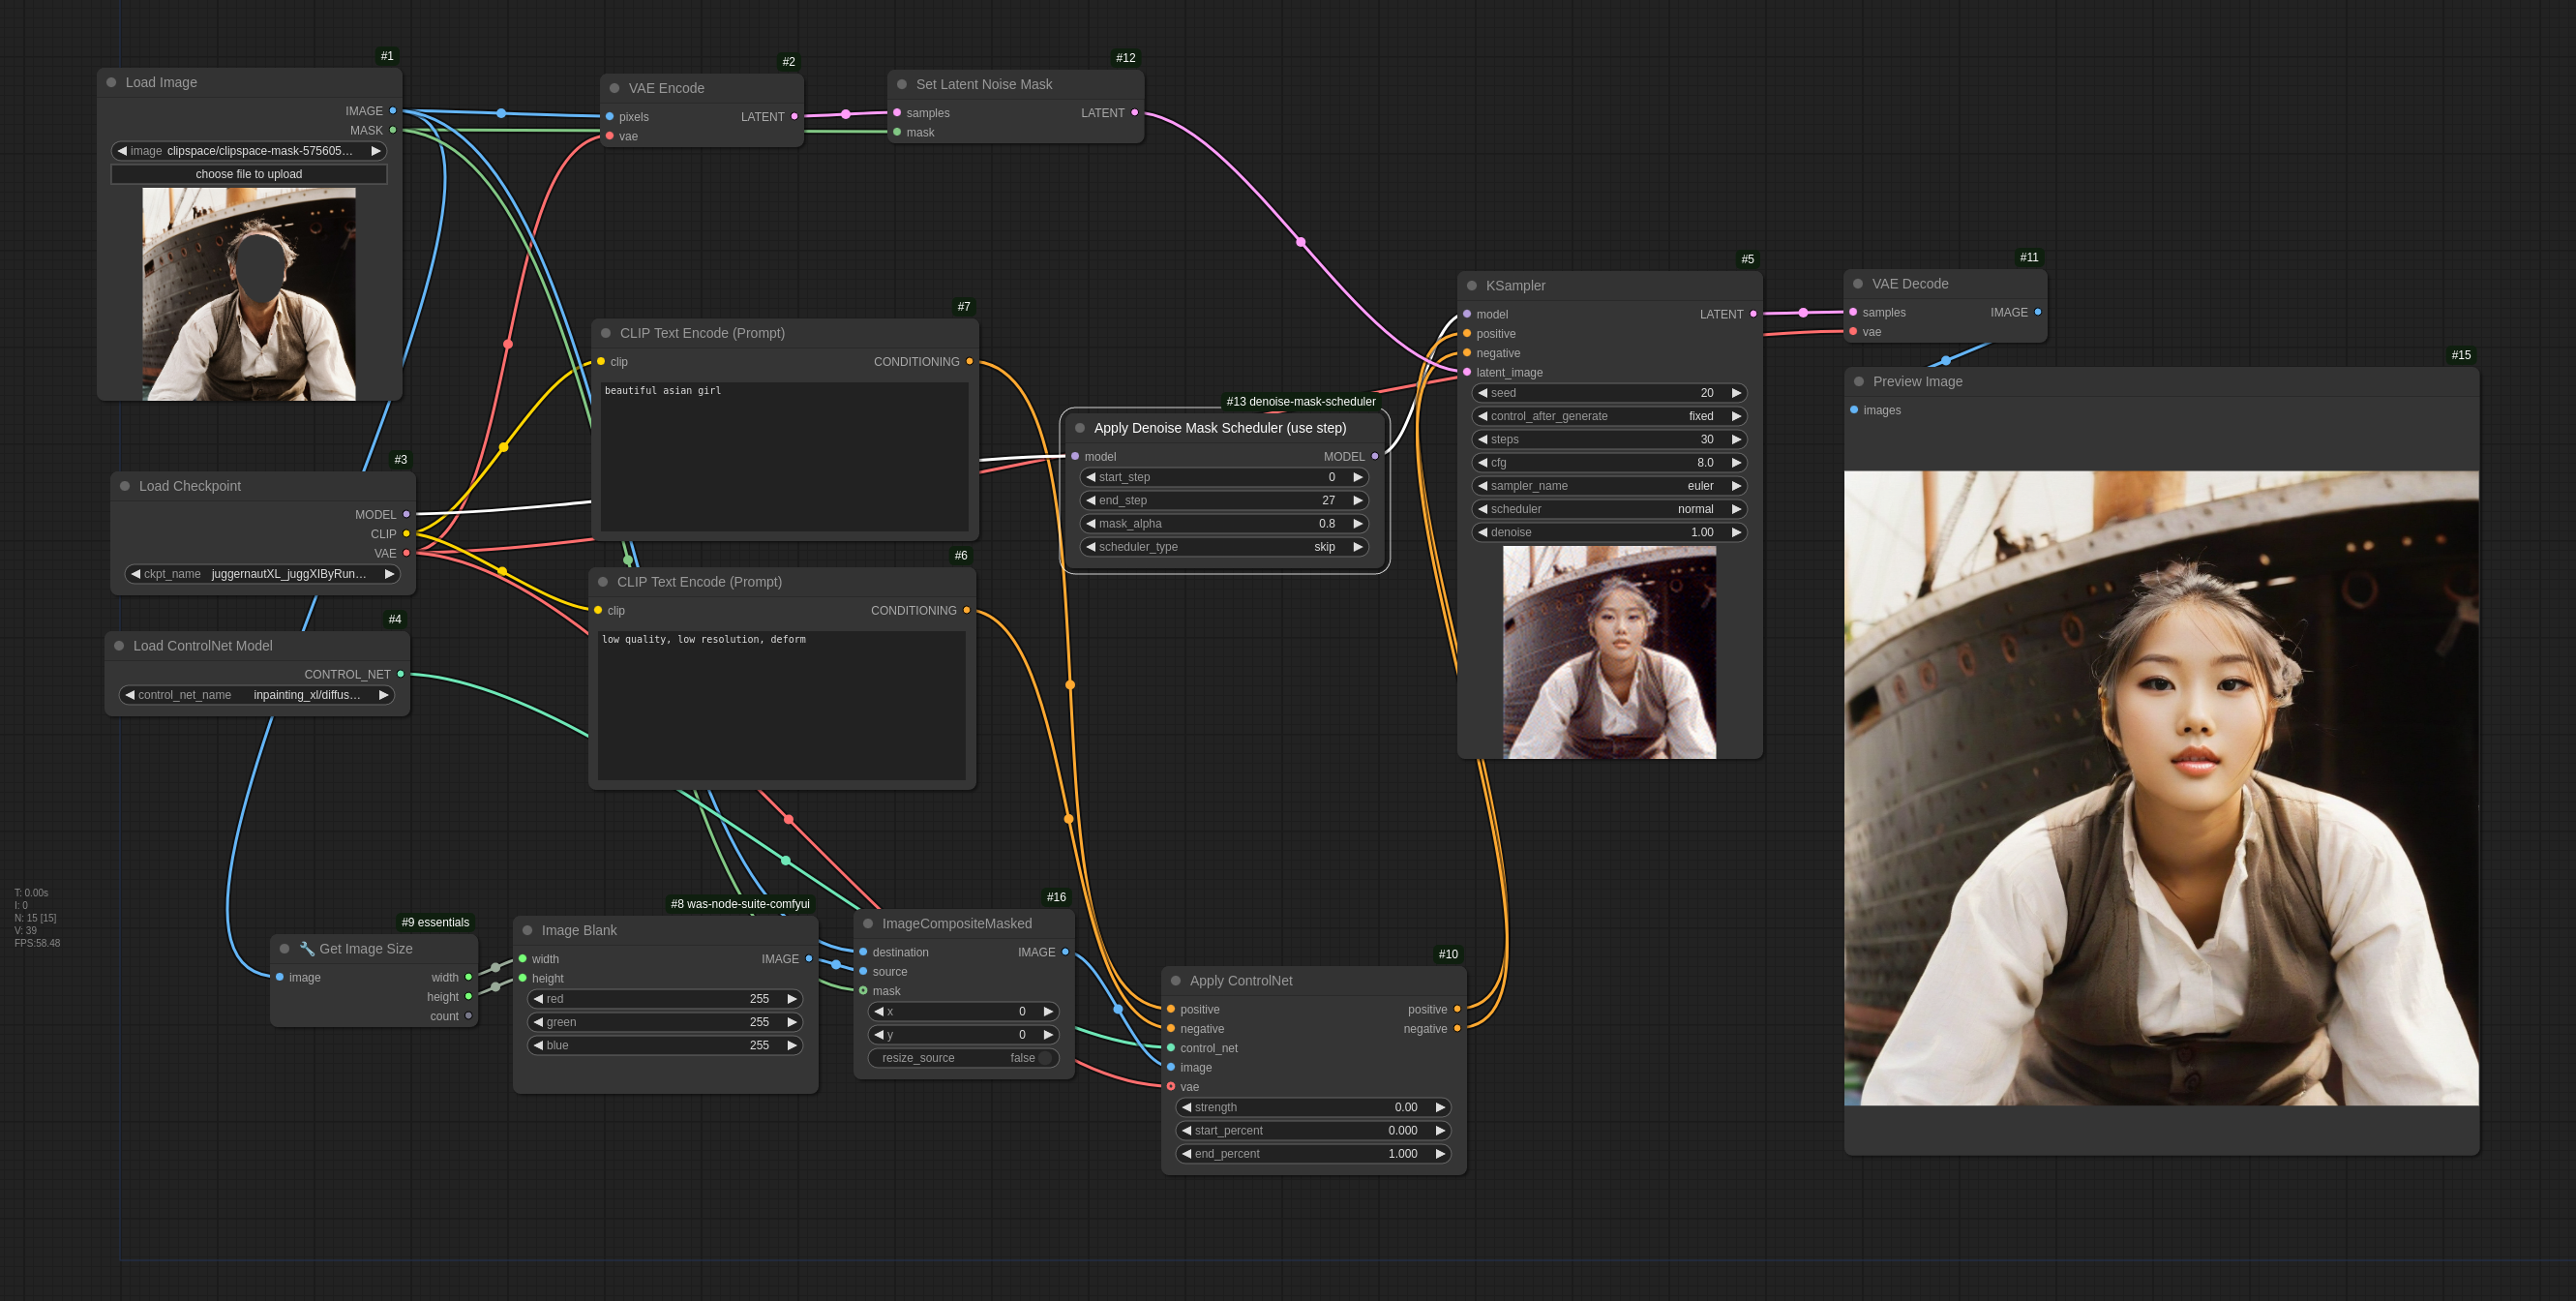Image resolution: width=2576 pixels, height=1301 pixels.
Task: Open the sampler_name euler dropdown
Action: click(1609, 486)
